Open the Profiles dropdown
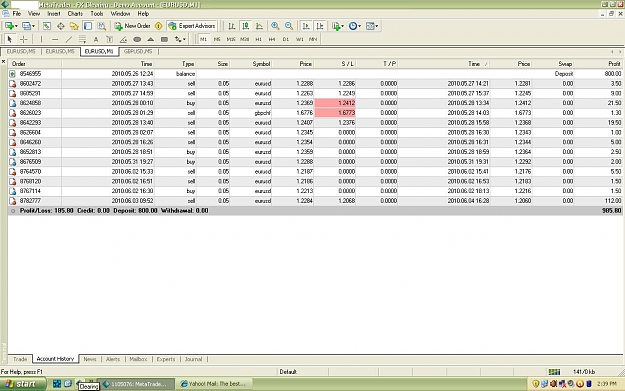 (28, 26)
